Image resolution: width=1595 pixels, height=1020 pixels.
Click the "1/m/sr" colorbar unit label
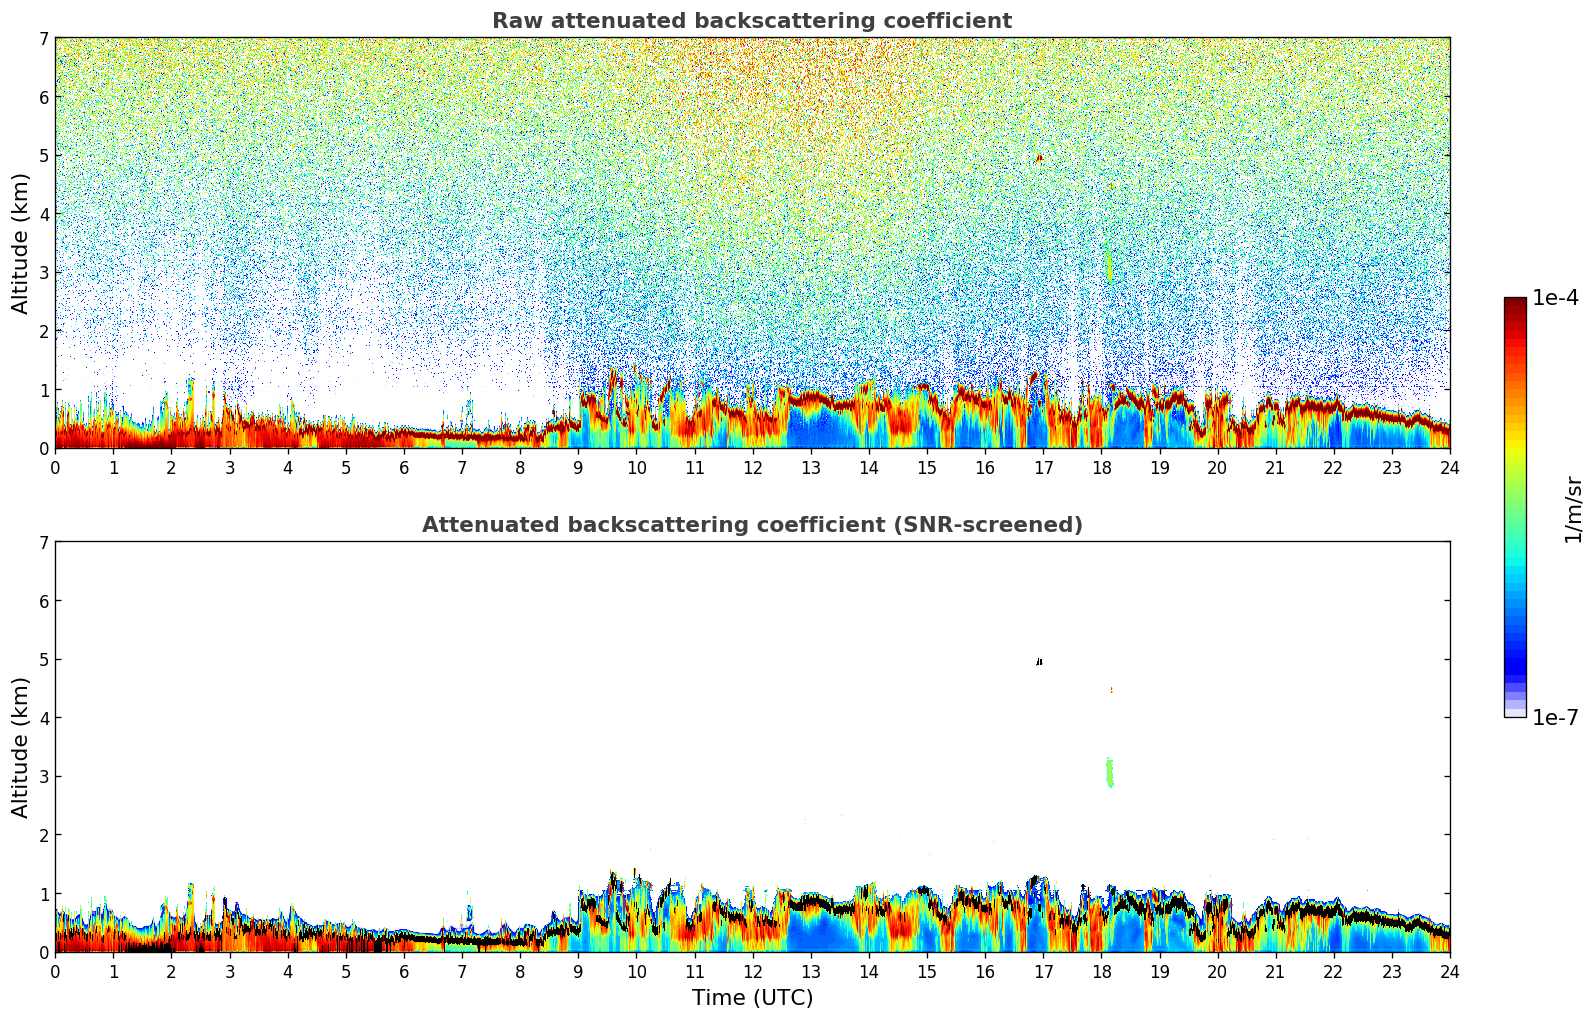(1573, 508)
